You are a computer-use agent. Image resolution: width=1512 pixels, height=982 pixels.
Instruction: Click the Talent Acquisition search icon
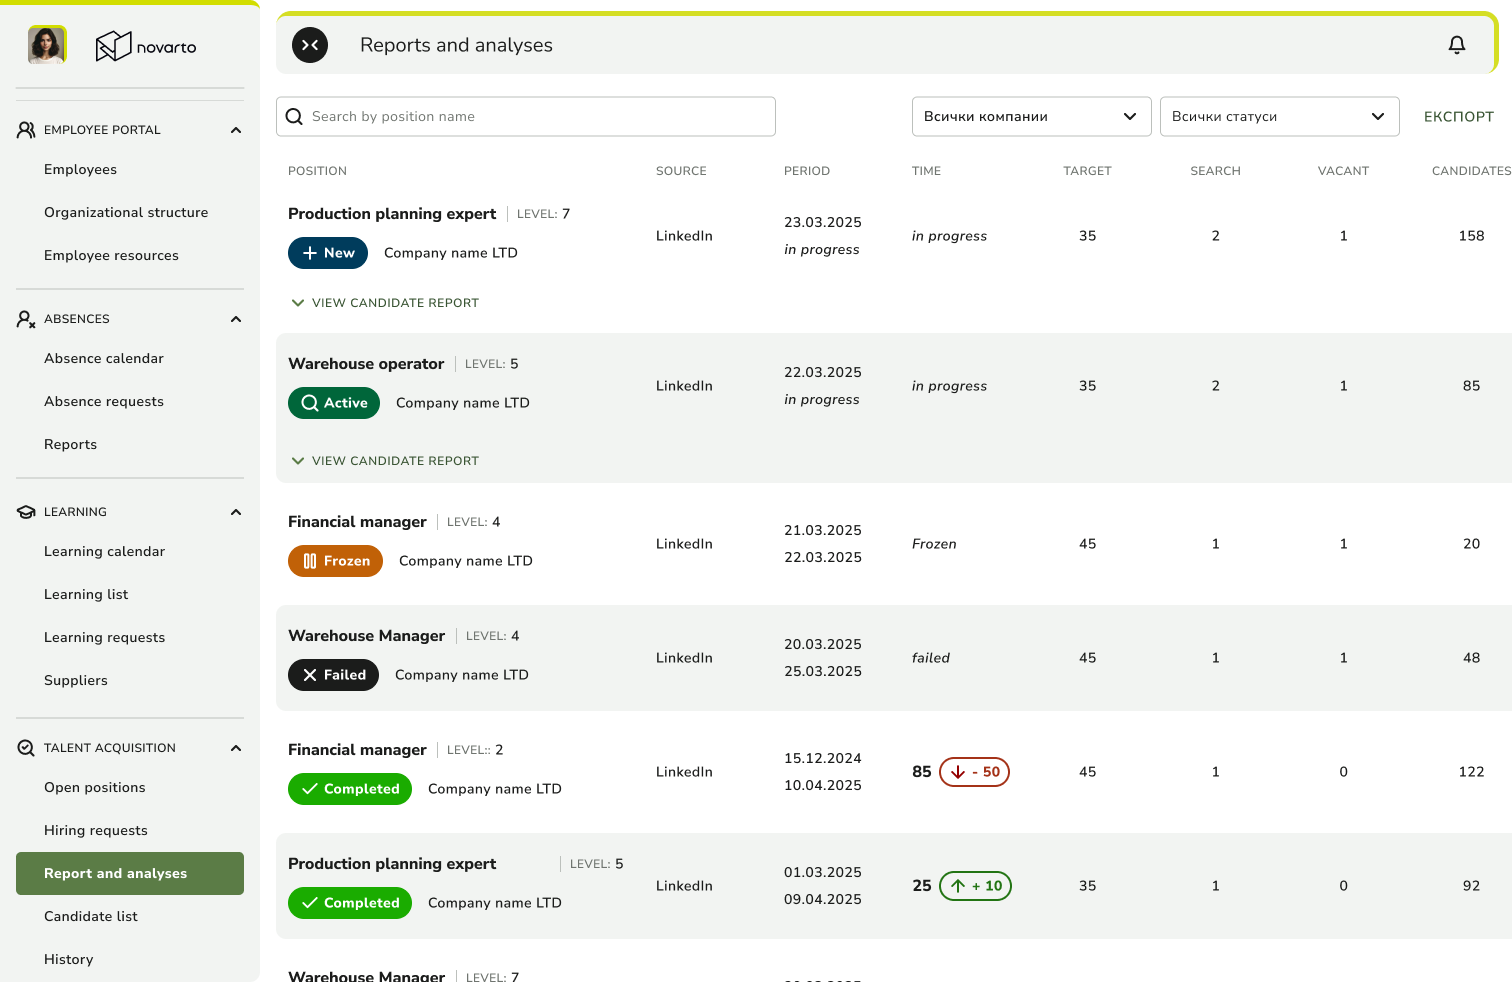[26, 748]
